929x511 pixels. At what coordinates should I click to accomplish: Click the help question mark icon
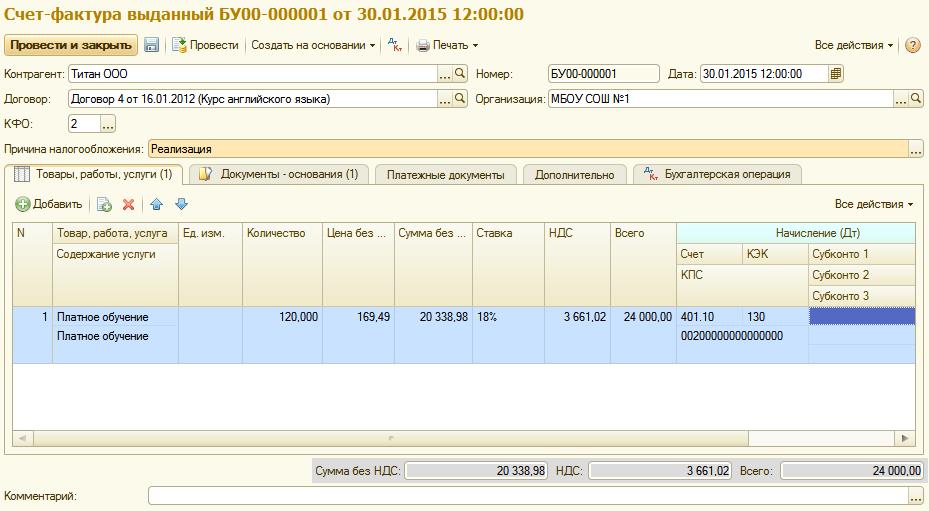(913, 45)
